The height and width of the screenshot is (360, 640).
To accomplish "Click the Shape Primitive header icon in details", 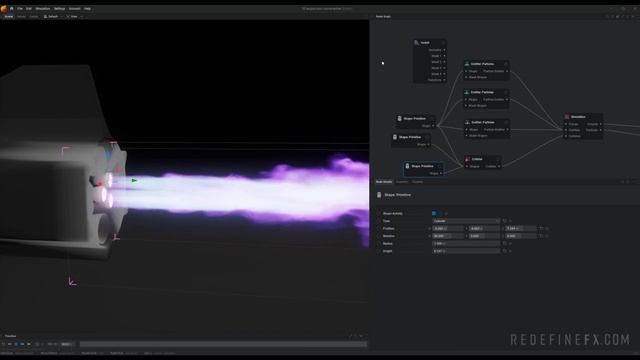I will pyautogui.click(x=379, y=195).
